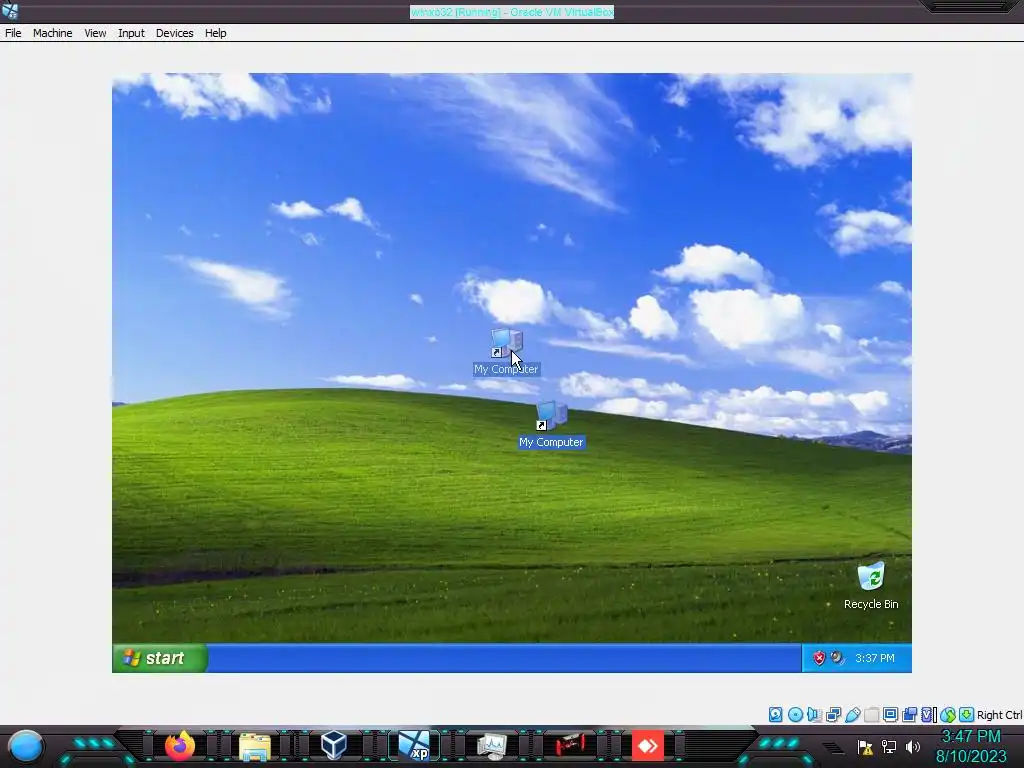Screen dimensions: 1024x768
Task: Click the keyboard capture arrow icon
Action: click(x=967, y=714)
